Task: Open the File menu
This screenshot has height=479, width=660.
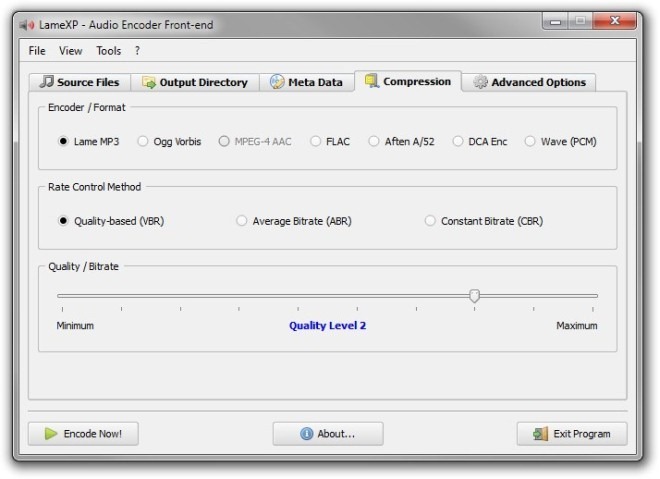Action: [x=37, y=51]
